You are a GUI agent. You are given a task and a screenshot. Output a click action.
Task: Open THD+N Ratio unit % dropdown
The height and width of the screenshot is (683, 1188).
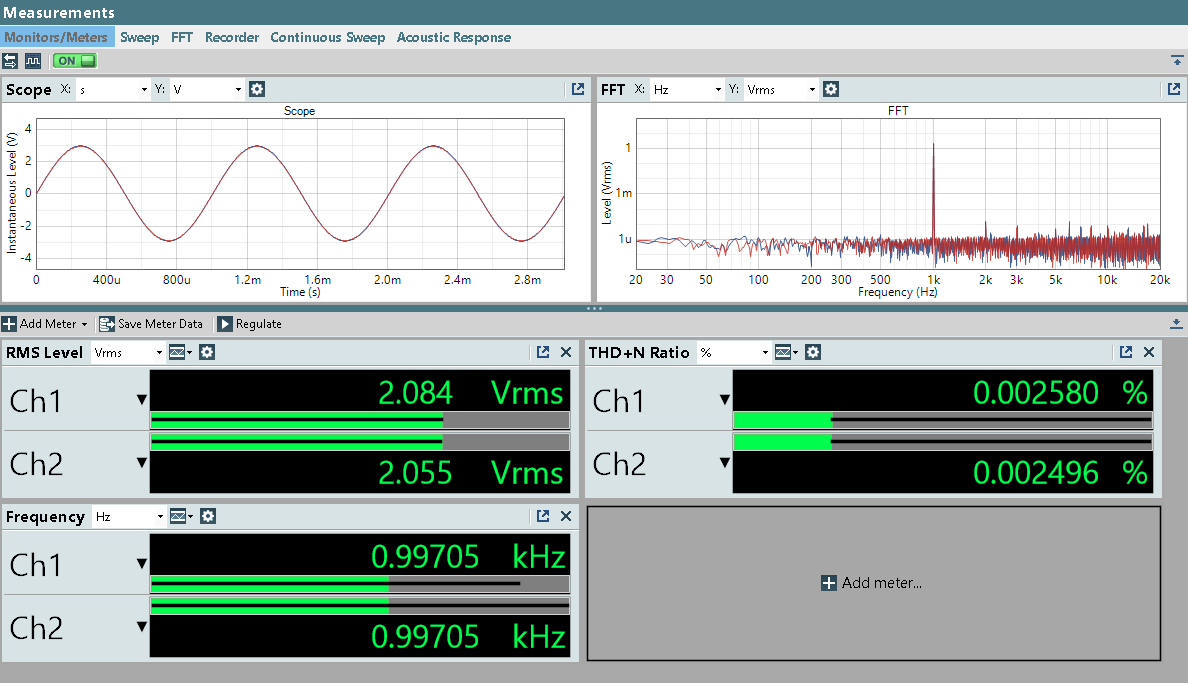734,352
